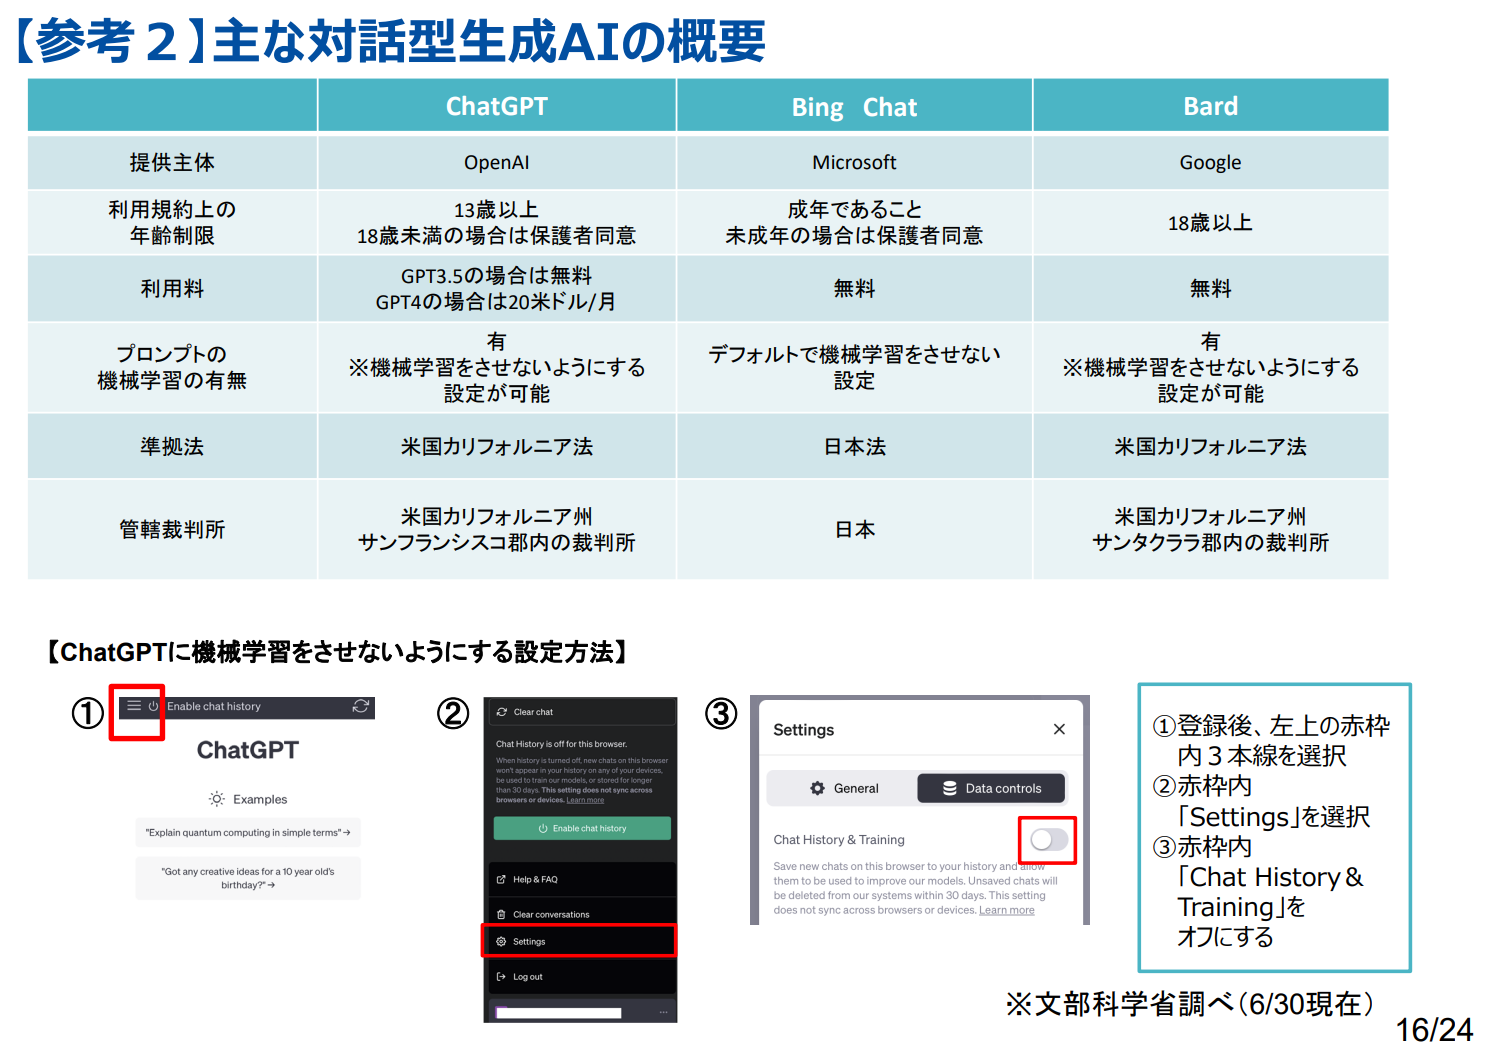
Task: Open Help & FAQ from the sidebar
Action: pyautogui.click(x=580, y=880)
